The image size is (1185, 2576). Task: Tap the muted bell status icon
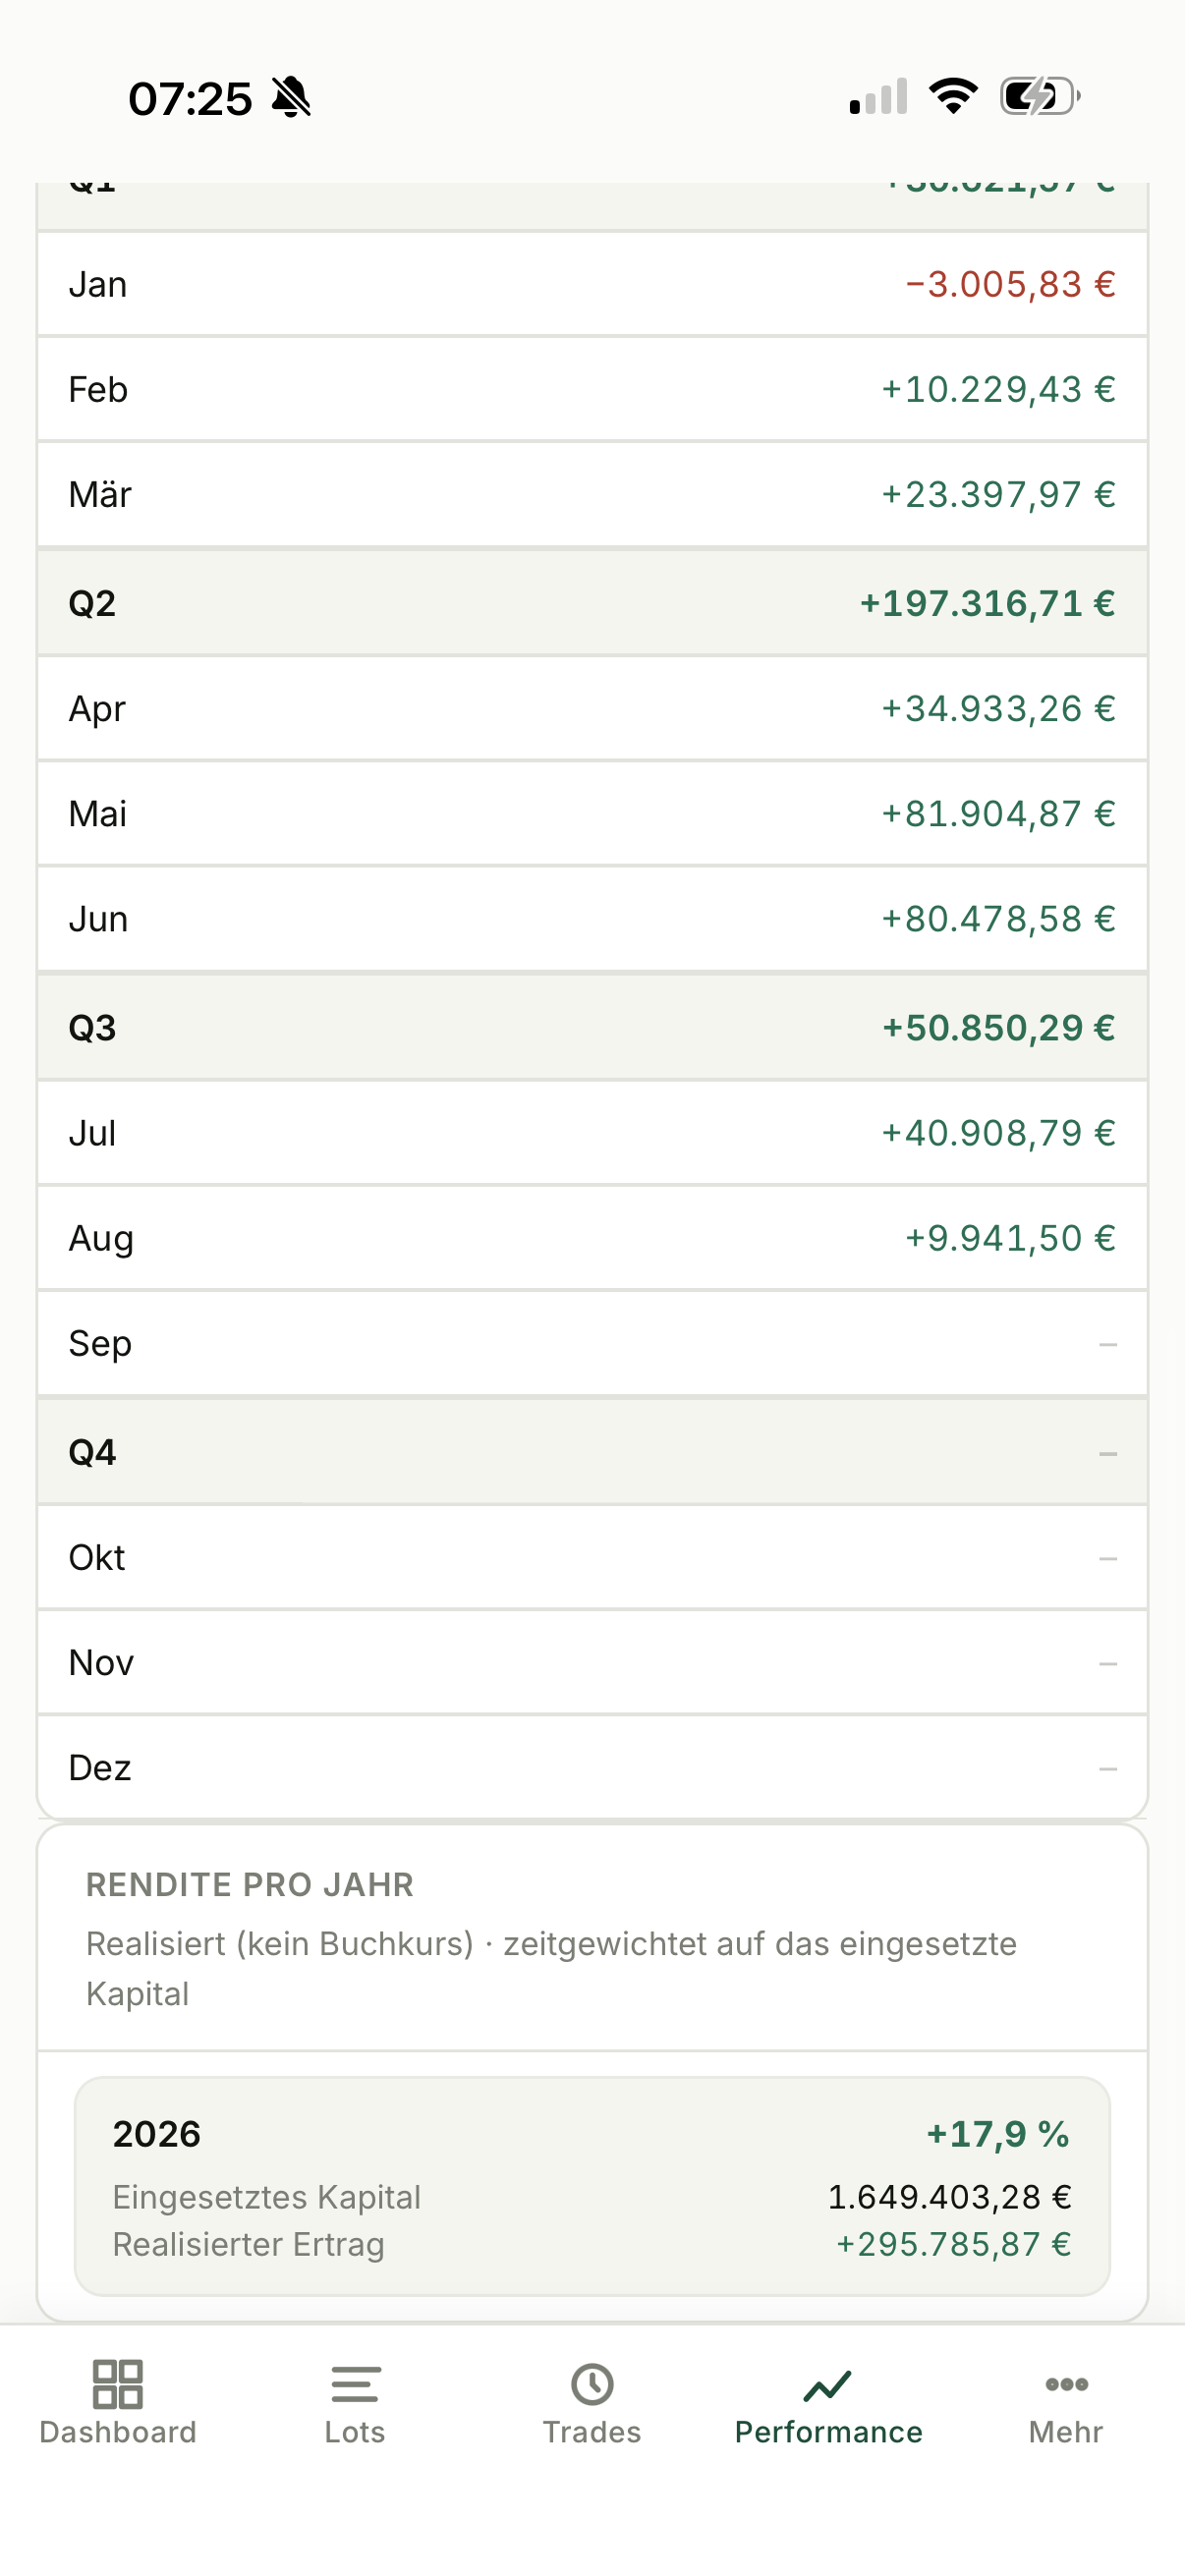tap(292, 98)
